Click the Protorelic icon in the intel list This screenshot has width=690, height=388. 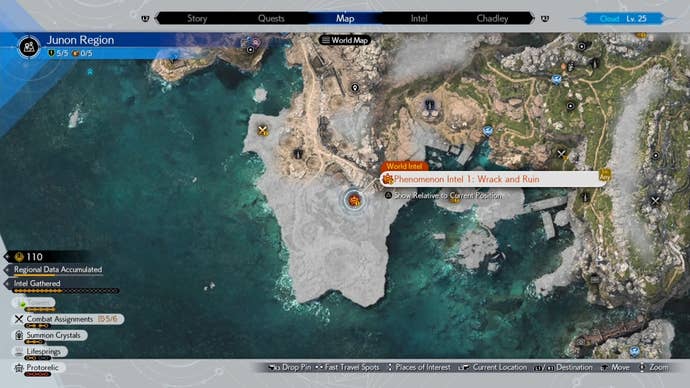pyautogui.click(x=19, y=368)
